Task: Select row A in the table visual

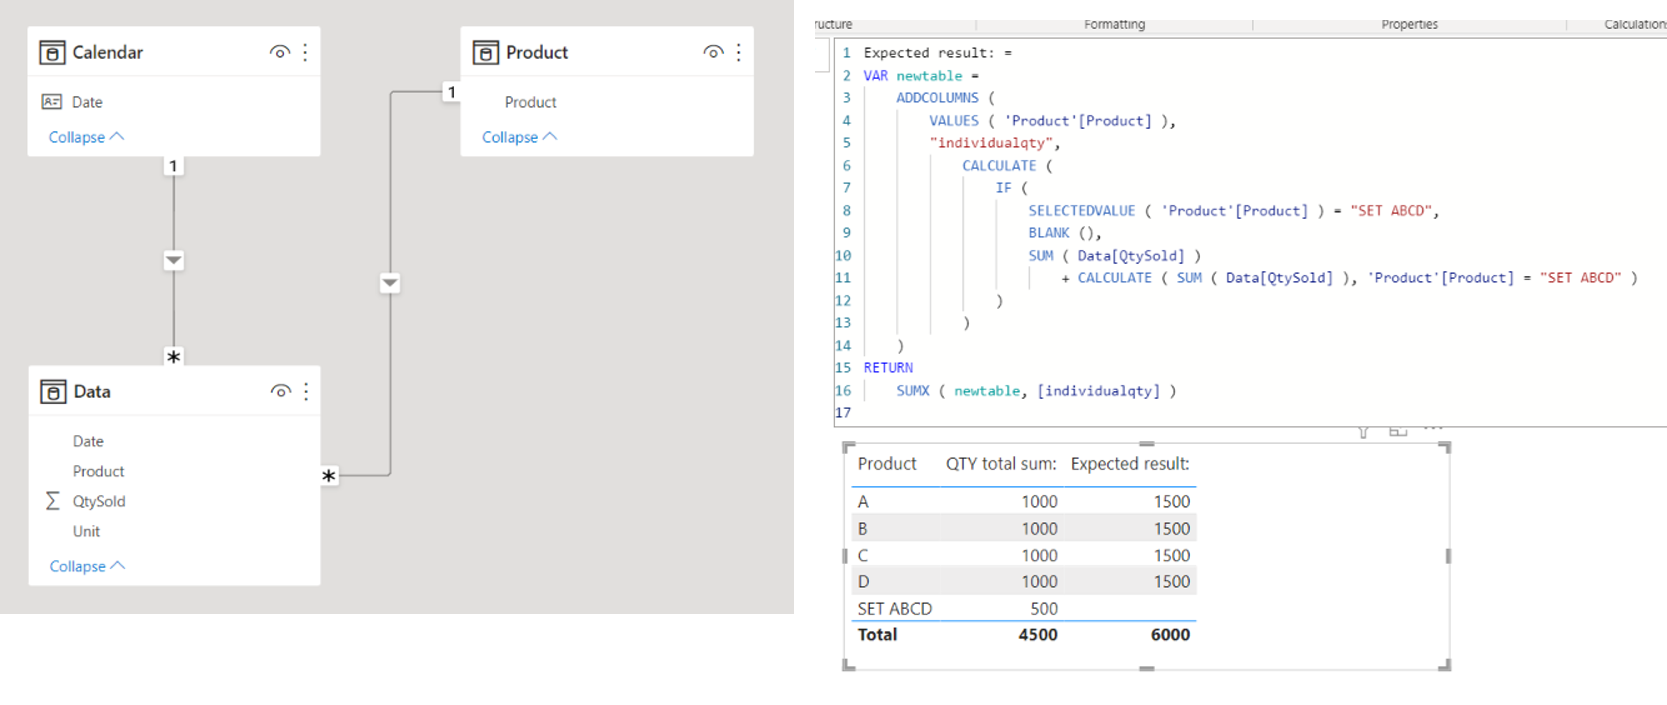Action: [x=1024, y=502]
